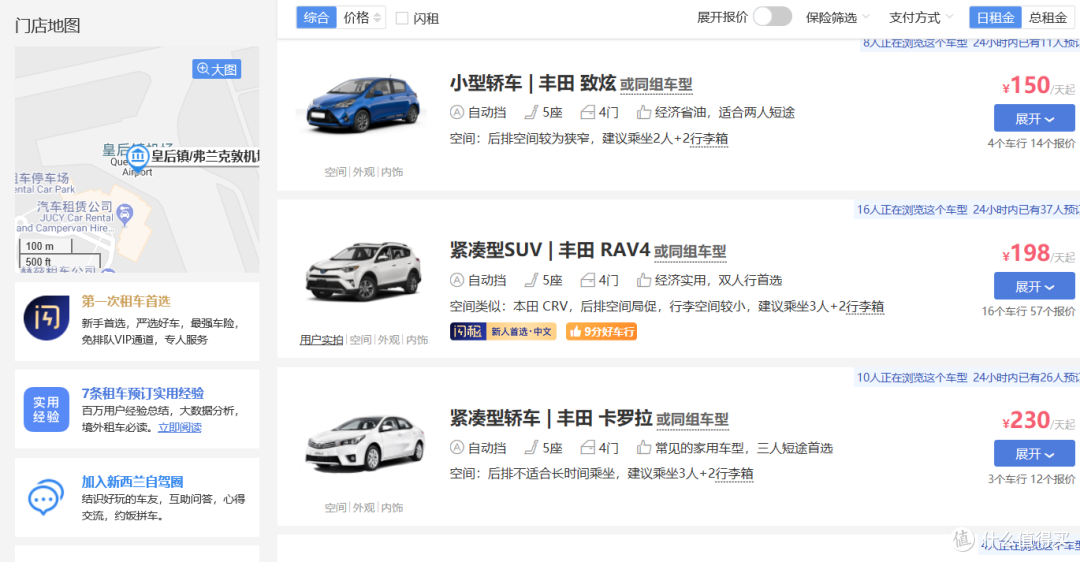Open the 7条租车预订实用经验 article
This screenshot has width=1080, height=562.
click(x=143, y=393)
